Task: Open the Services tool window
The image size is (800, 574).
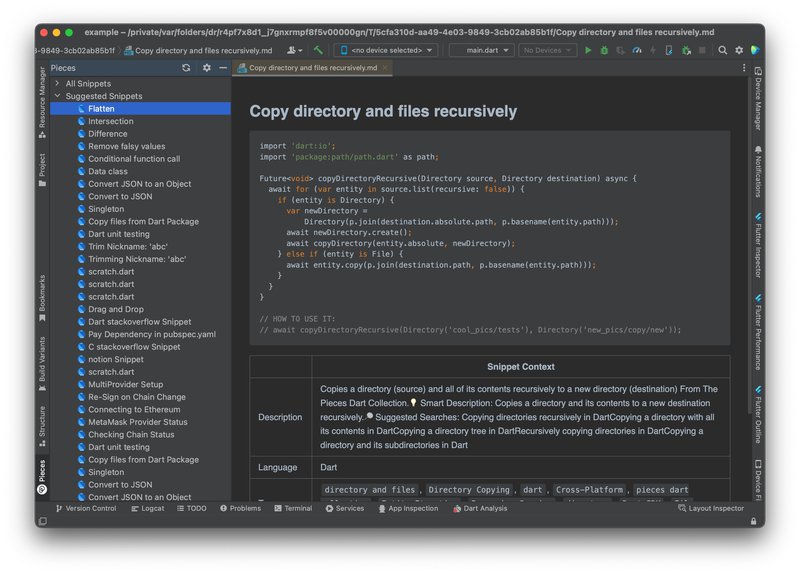Action: (x=345, y=508)
